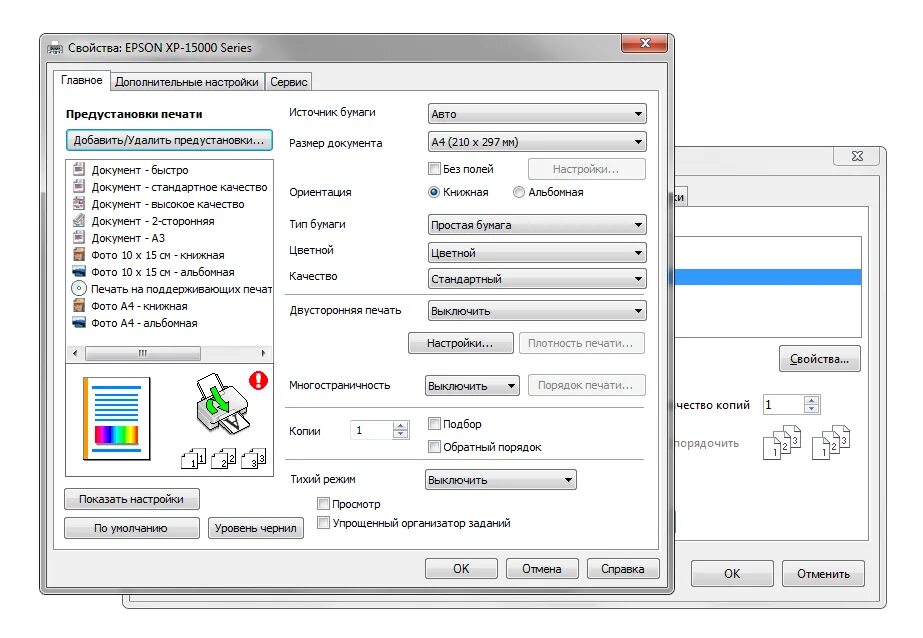Click the 'Копии' copies input field

371,430
